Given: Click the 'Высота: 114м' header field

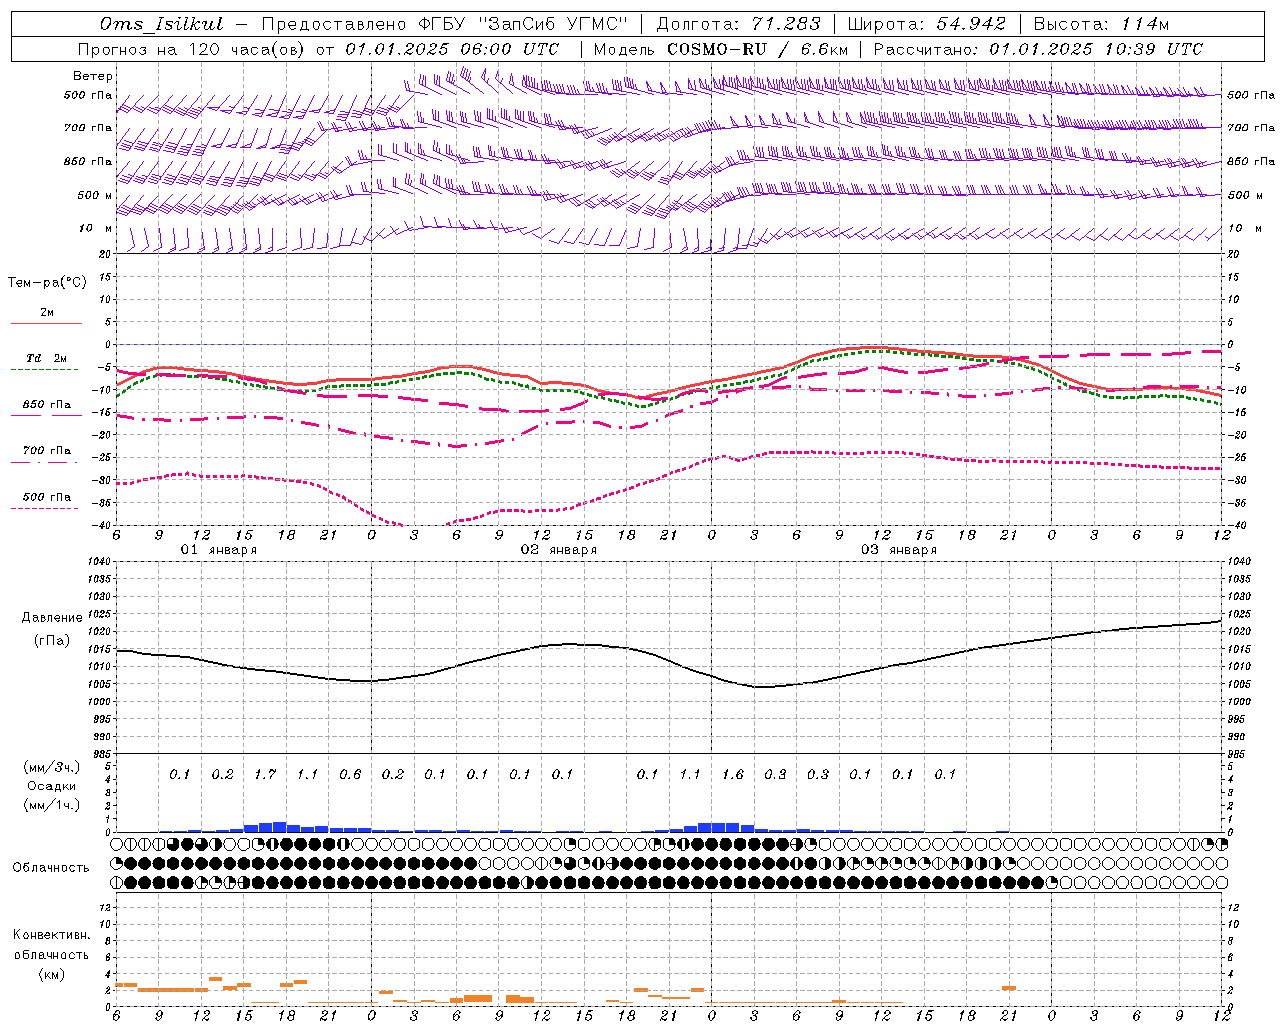Looking at the screenshot, I should 1101,24.
